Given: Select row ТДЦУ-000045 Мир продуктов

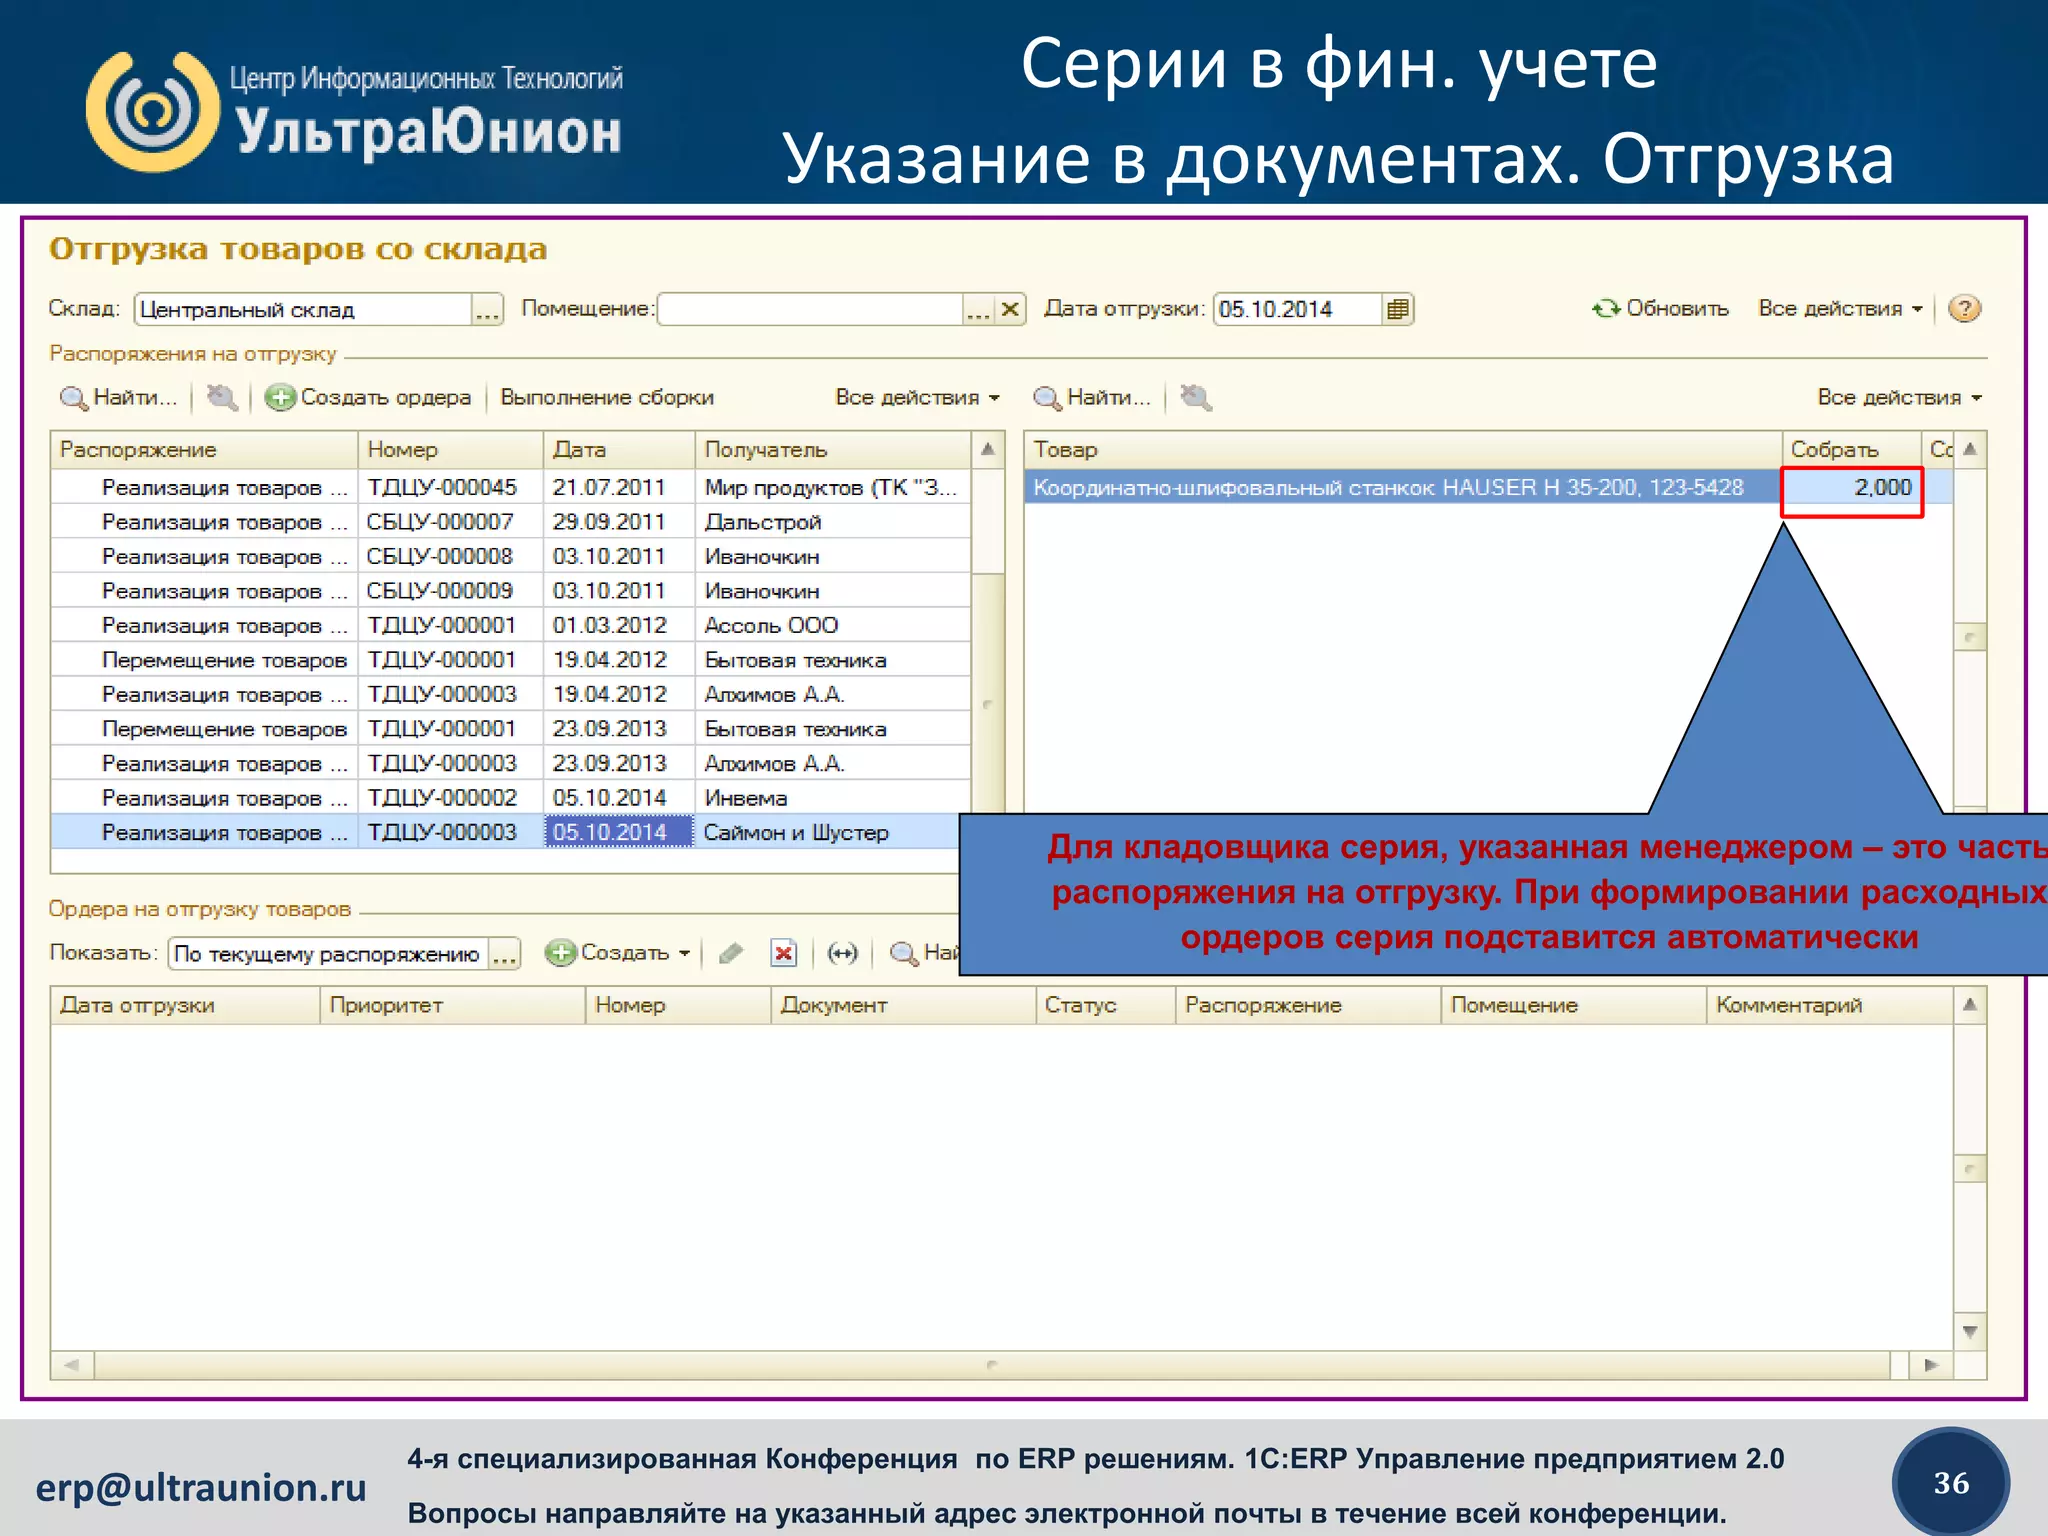Looking at the screenshot, I should click(x=511, y=488).
